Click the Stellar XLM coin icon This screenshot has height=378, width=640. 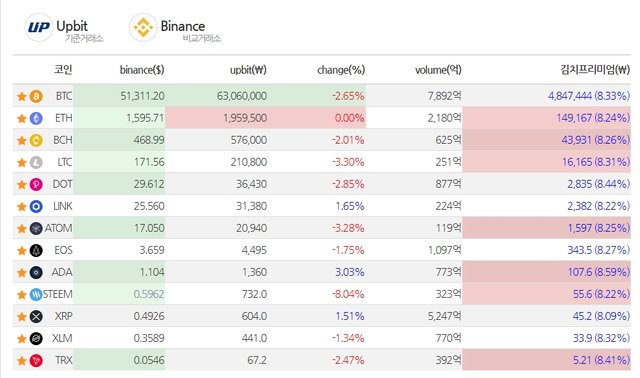pos(36,339)
